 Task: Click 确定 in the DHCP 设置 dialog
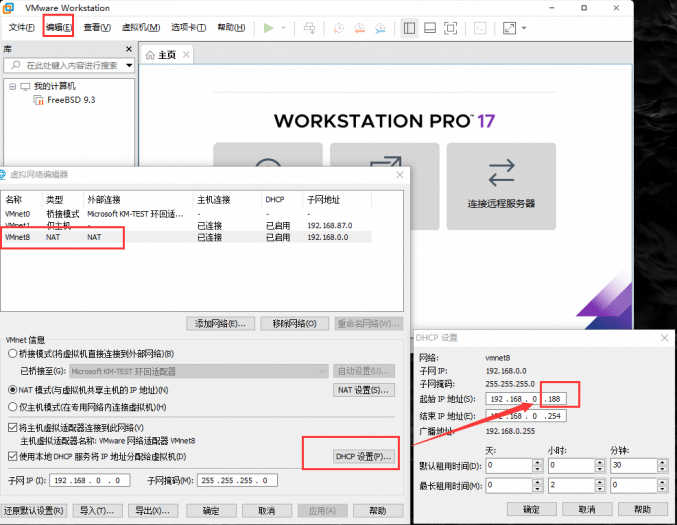[x=531, y=509]
